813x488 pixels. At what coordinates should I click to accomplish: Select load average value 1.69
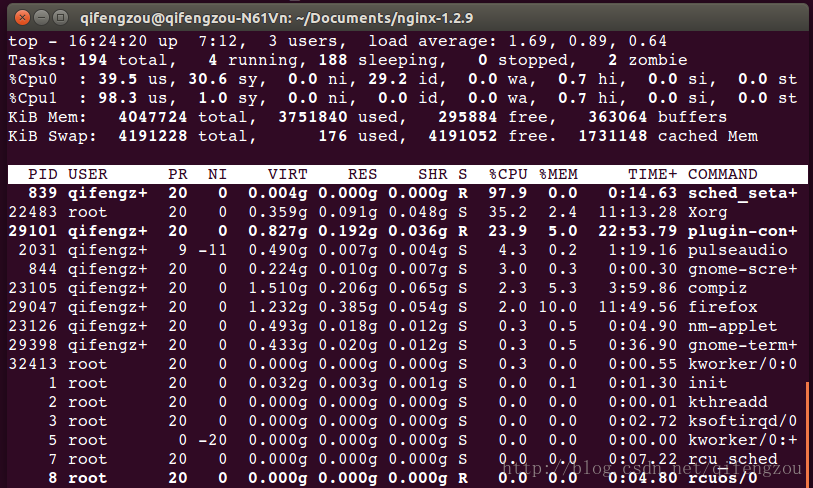tap(527, 41)
